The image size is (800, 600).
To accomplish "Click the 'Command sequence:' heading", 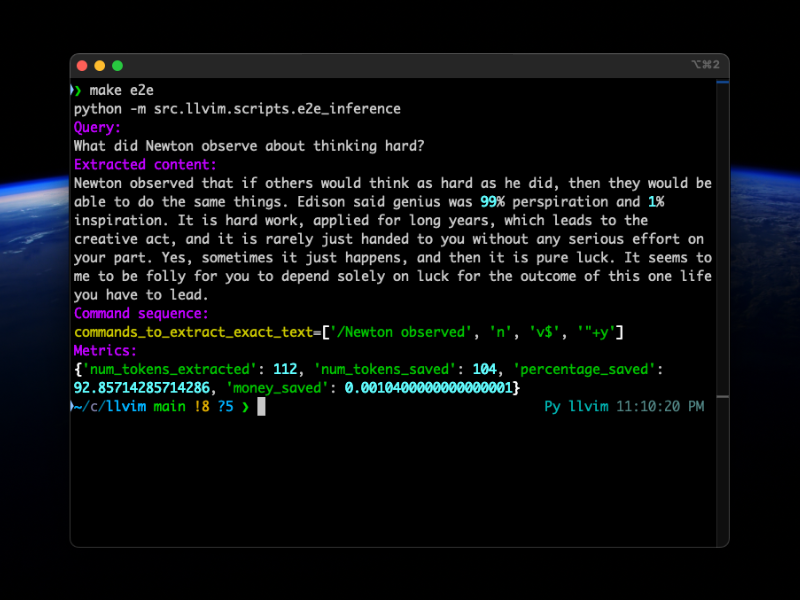I will 141,313.
